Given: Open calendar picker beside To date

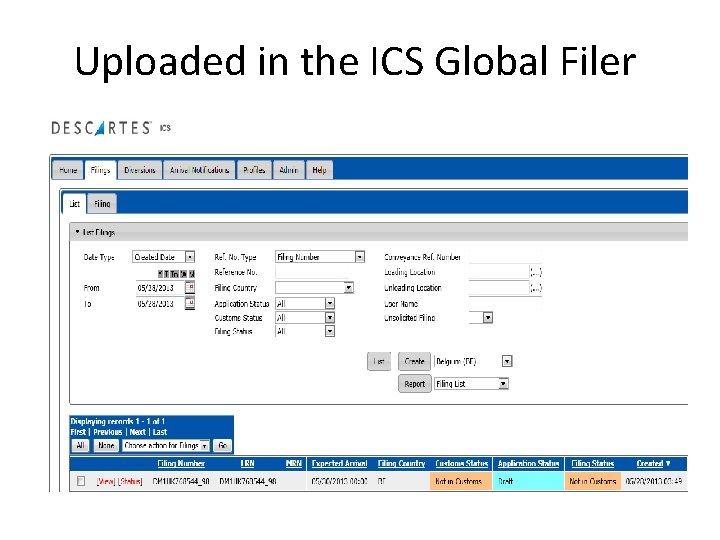Looking at the screenshot, I should (190, 303).
